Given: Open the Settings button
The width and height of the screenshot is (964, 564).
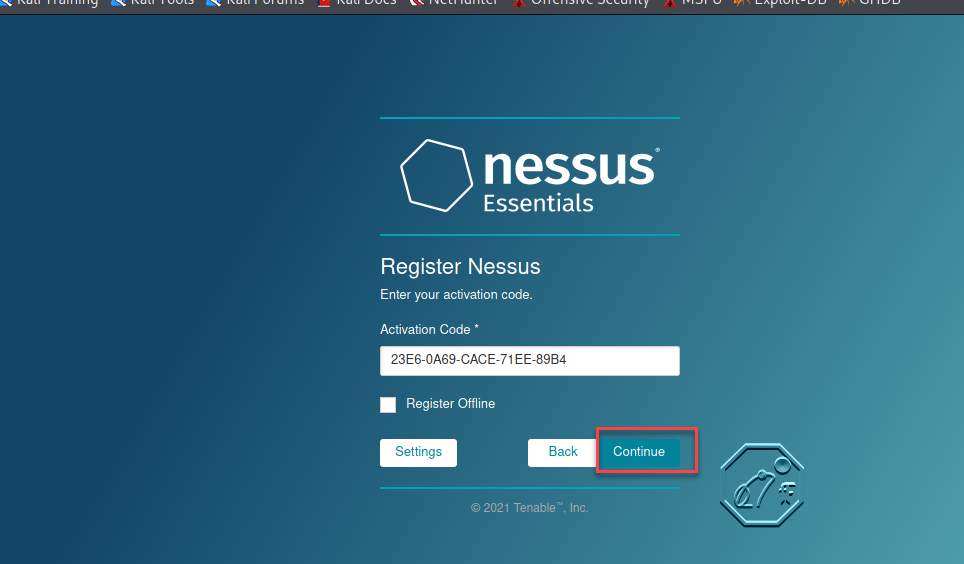Looking at the screenshot, I should coord(418,452).
